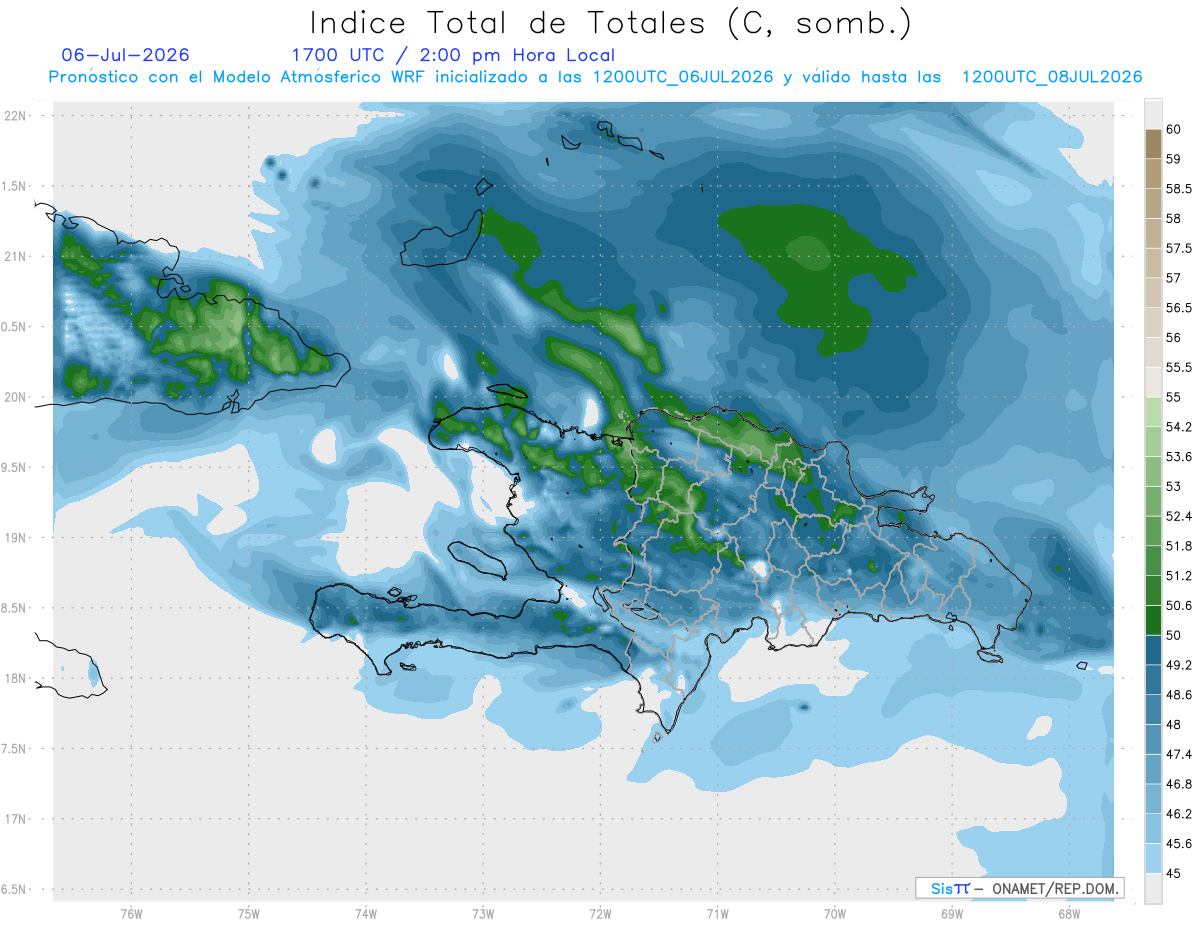
Task: Click the colorbar label '58.5'
Action: 1180,189
